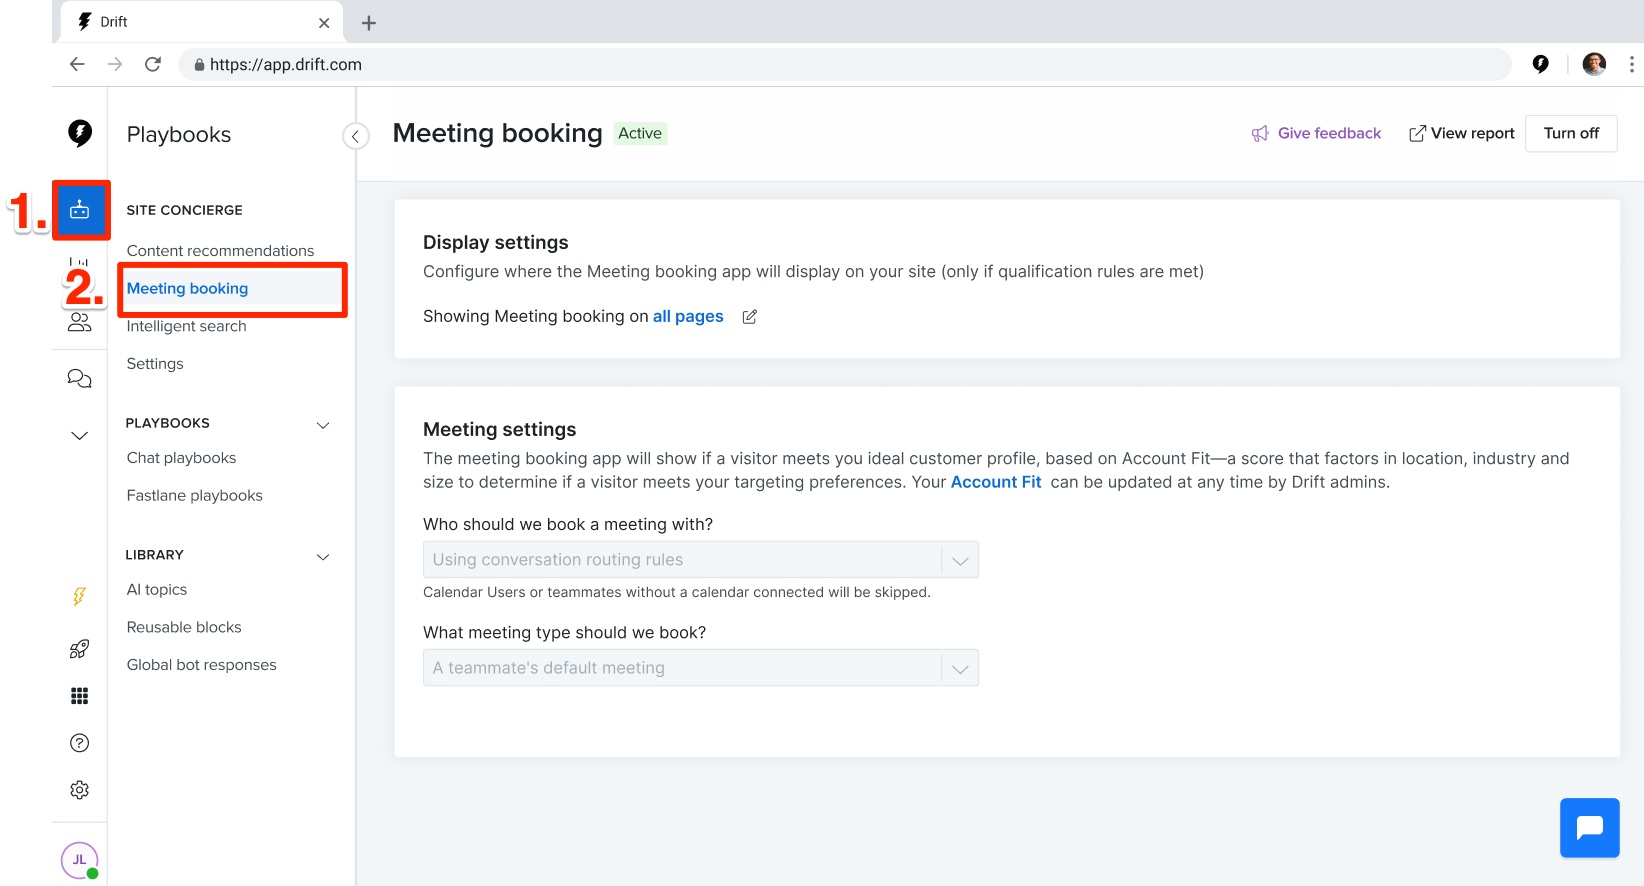Collapse the LIBRARY section chevron
The width and height of the screenshot is (1644, 886).
pos(323,557)
